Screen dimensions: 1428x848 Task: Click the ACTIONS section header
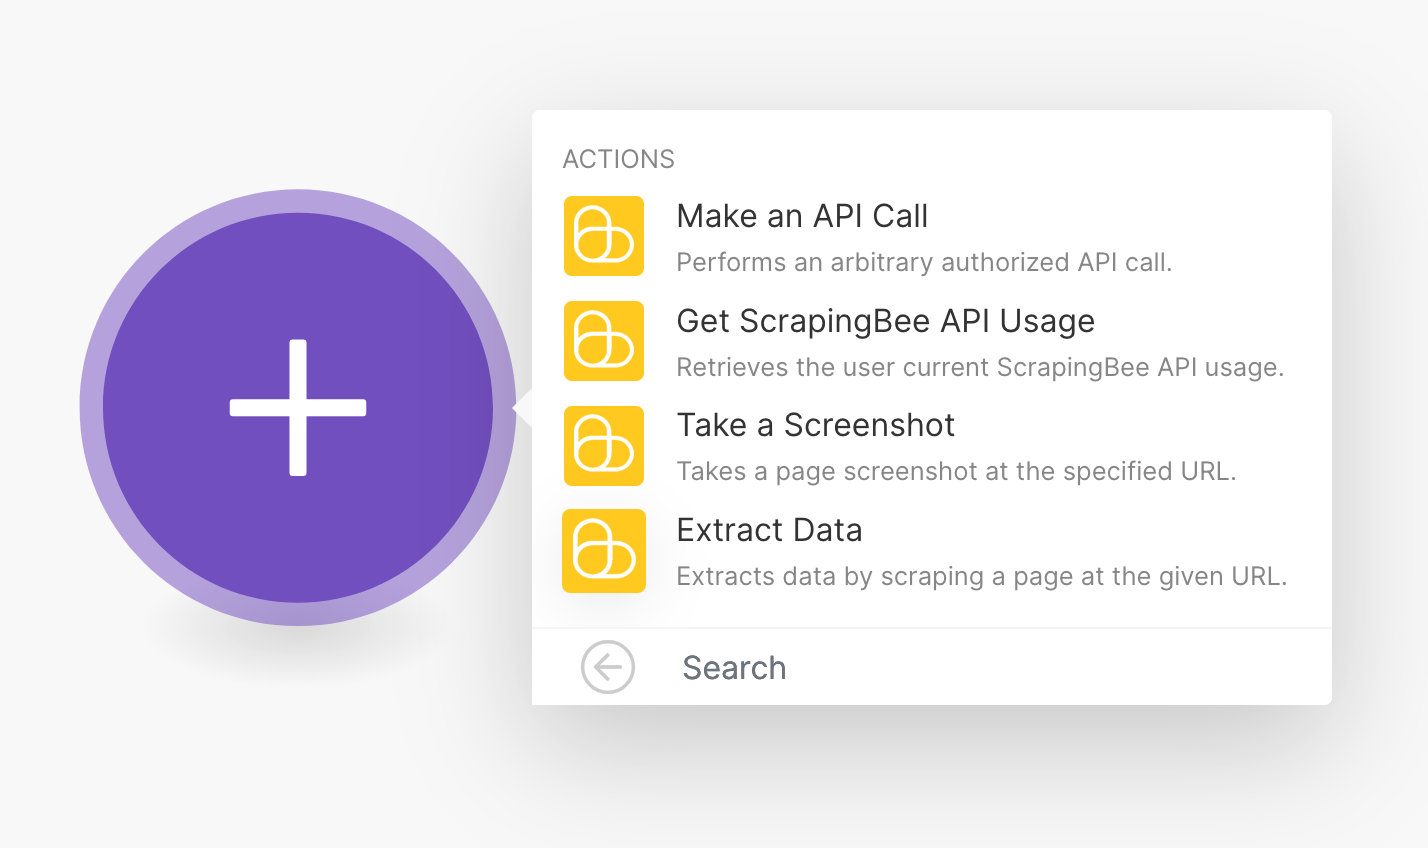(x=618, y=159)
